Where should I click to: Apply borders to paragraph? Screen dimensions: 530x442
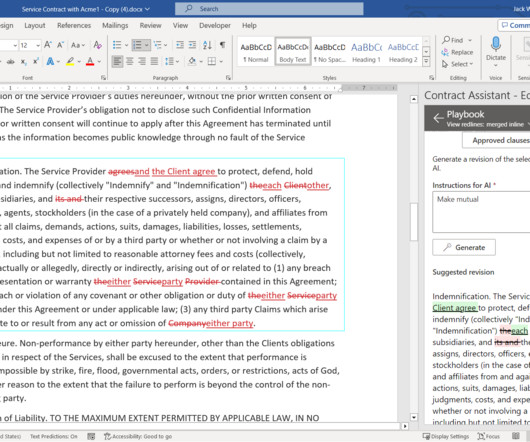(x=212, y=62)
